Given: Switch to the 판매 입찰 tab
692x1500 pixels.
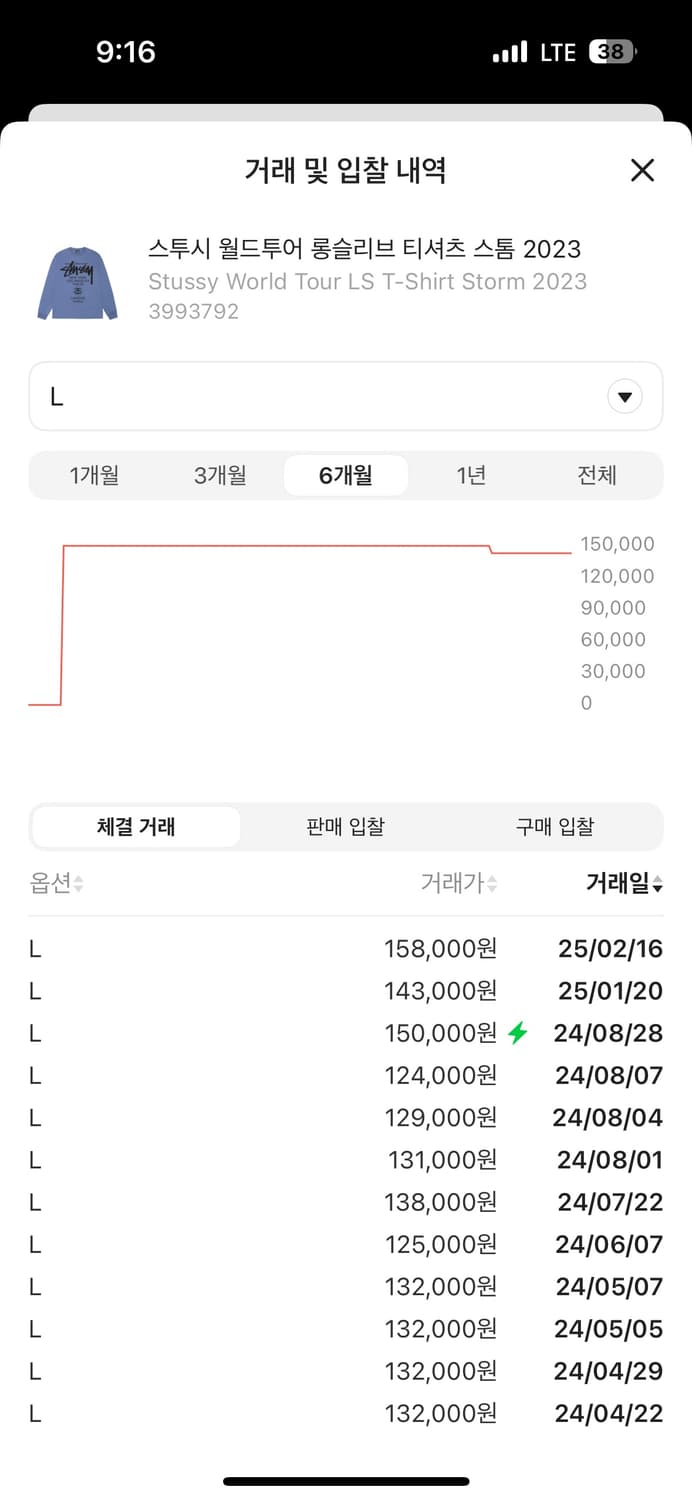Looking at the screenshot, I should (x=345, y=827).
